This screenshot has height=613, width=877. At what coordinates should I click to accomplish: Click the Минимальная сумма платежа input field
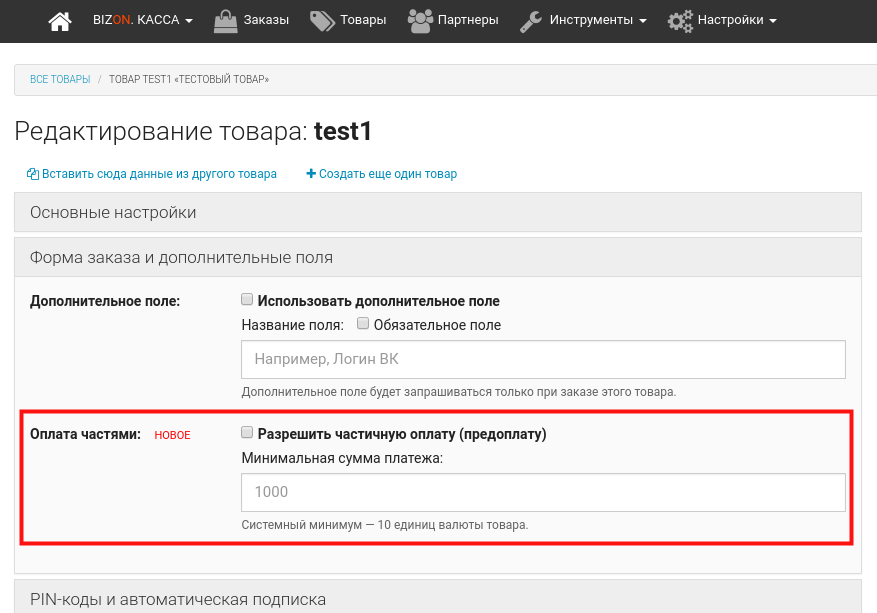click(543, 492)
